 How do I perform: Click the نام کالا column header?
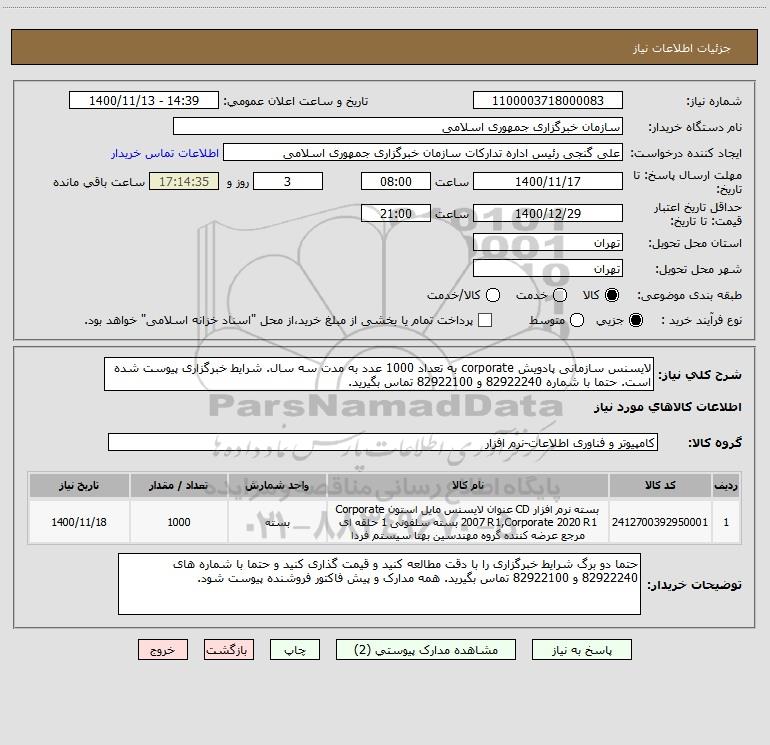[468, 485]
